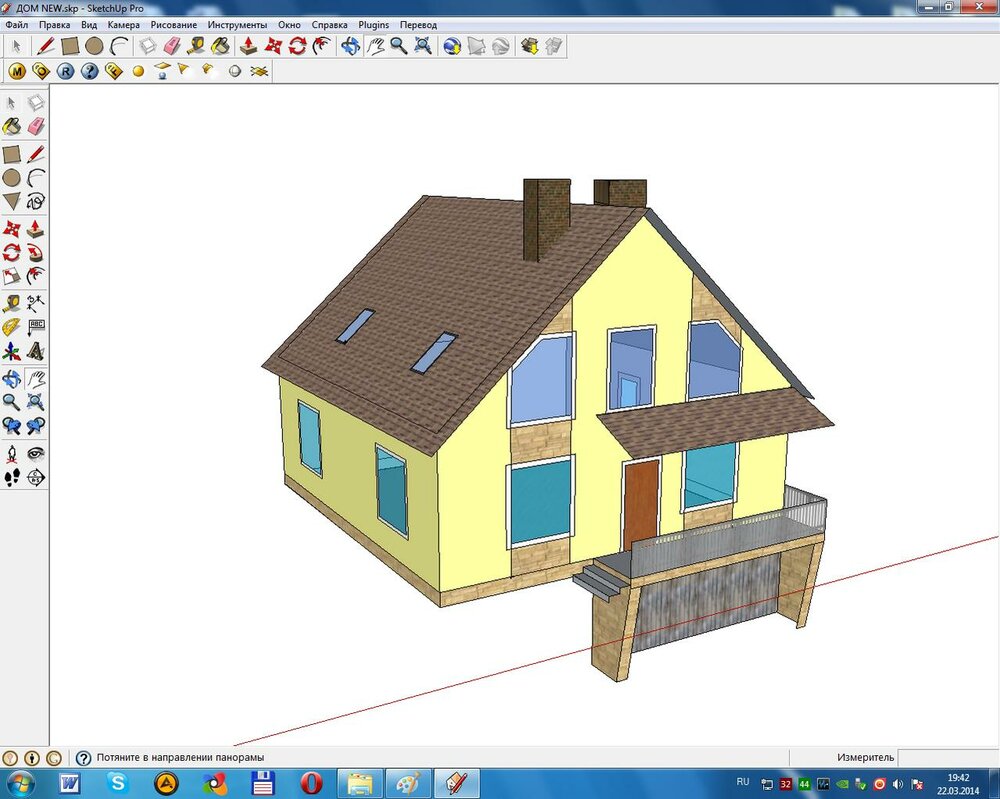
Task: Click the Измеритель measurement input box
Action: (945, 758)
